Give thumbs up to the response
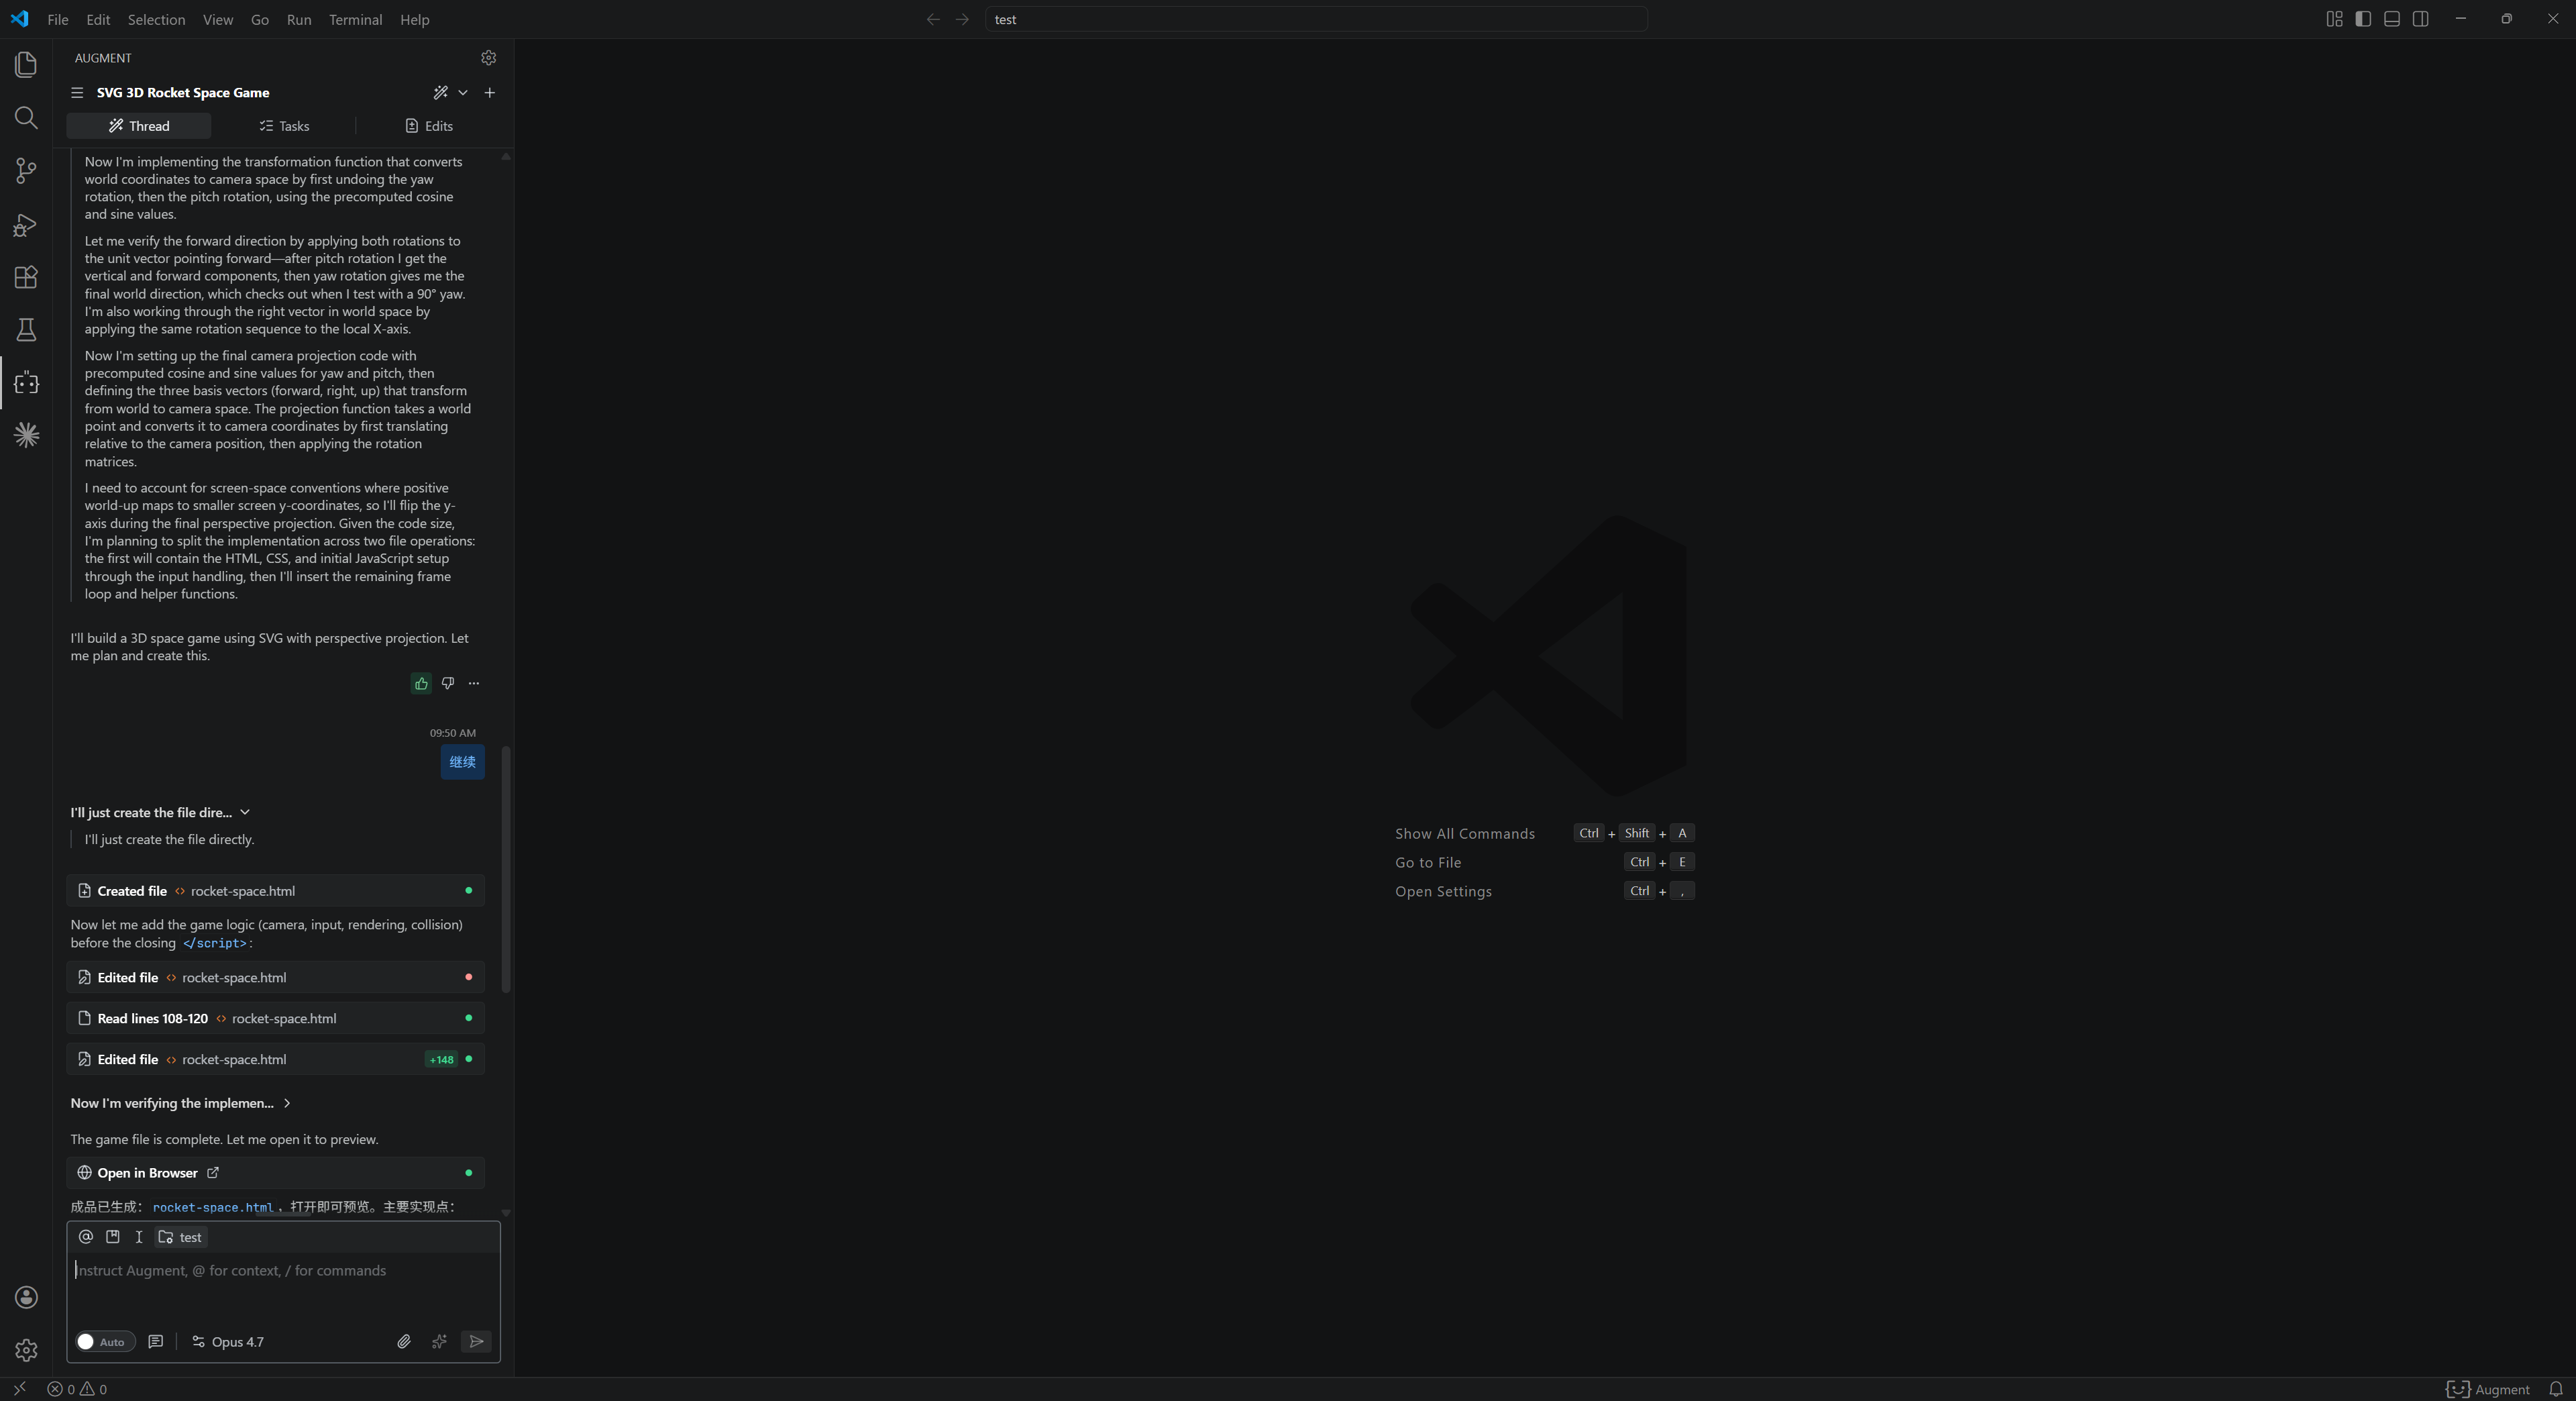 pos(421,684)
